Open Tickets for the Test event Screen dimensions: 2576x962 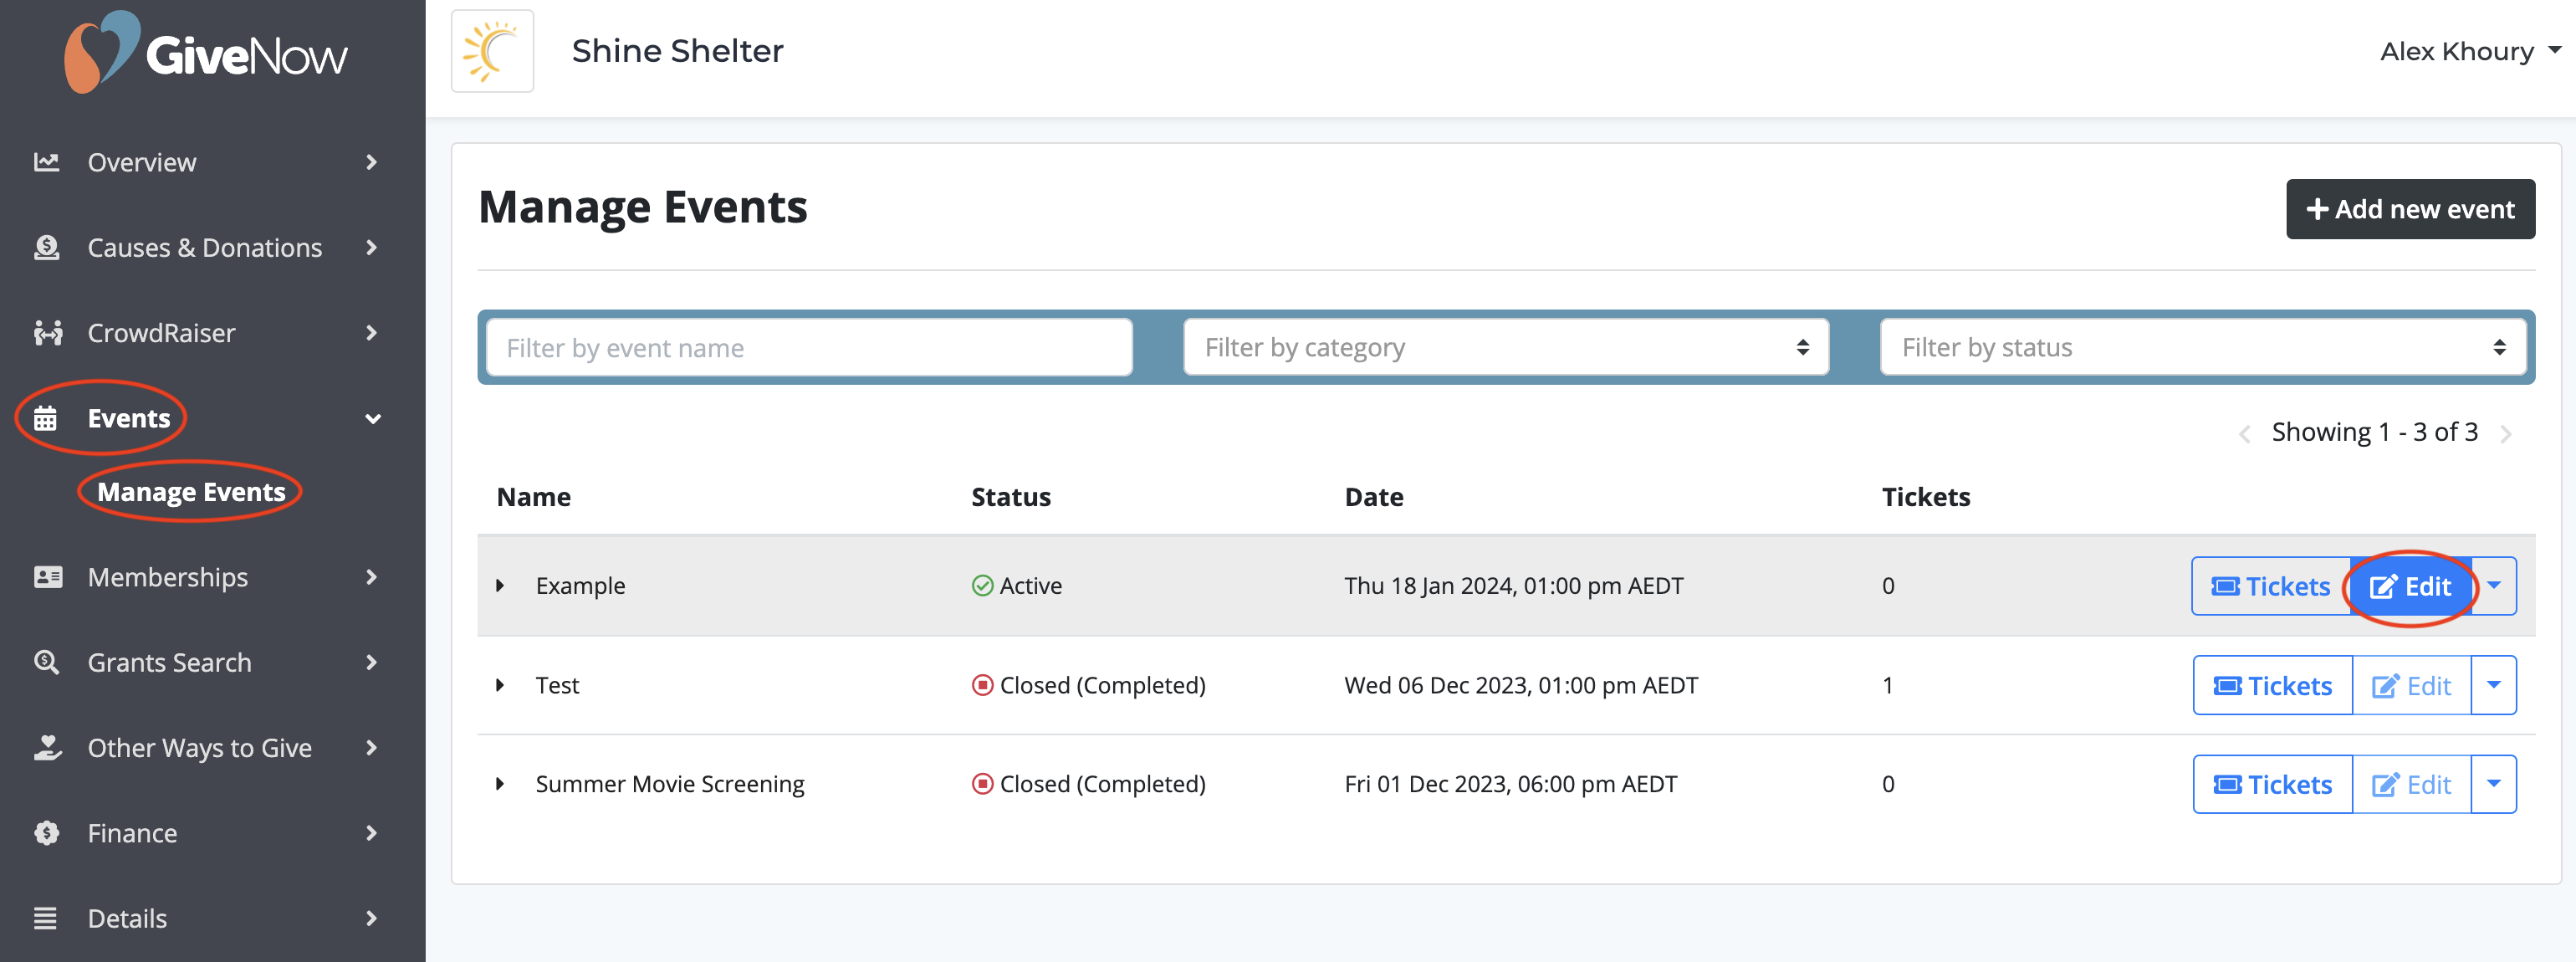[2272, 686]
